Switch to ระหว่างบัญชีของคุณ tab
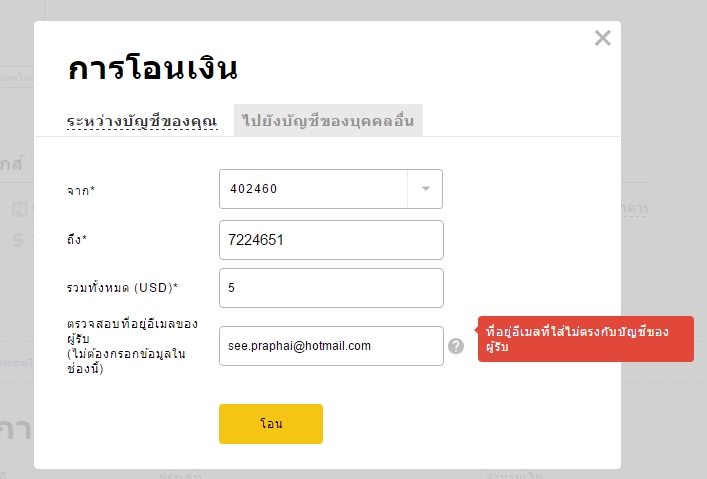This screenshot has height=479, width=707. pos(142,121)
